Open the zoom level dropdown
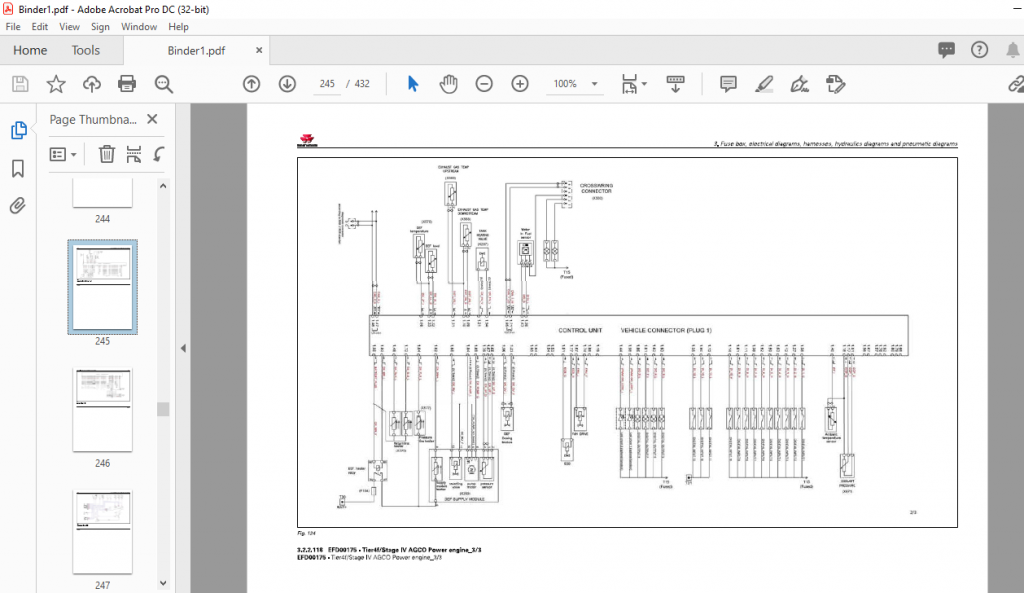 tap(594, 84)
